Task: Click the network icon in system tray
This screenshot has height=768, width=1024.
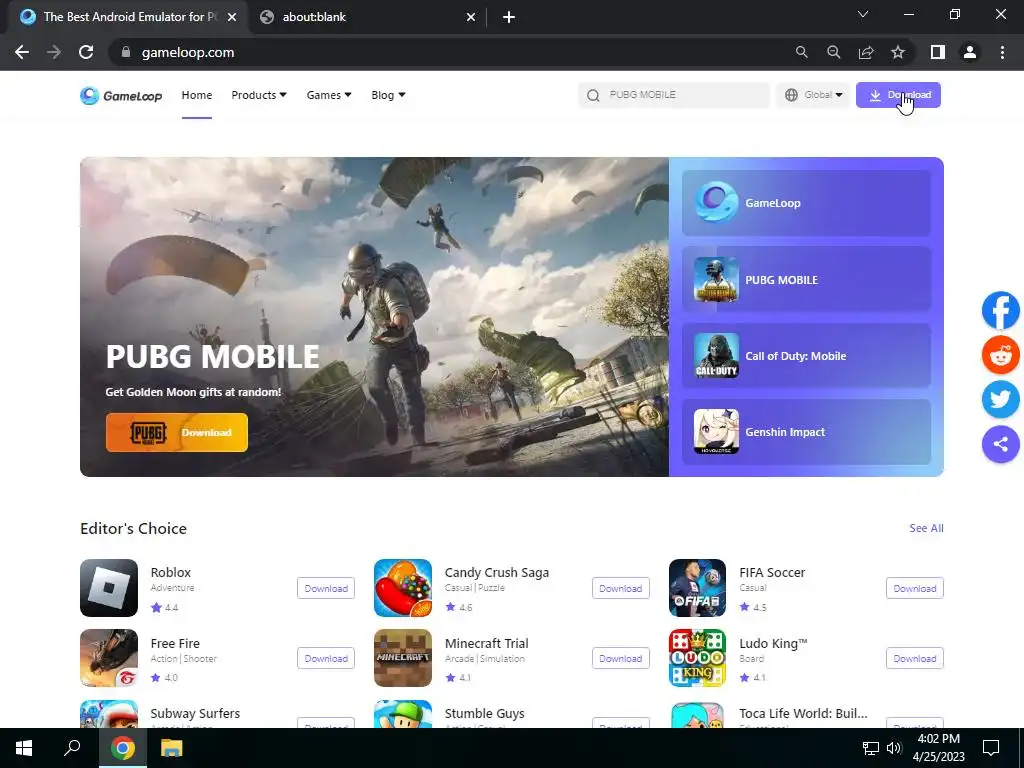Action: 871,748
